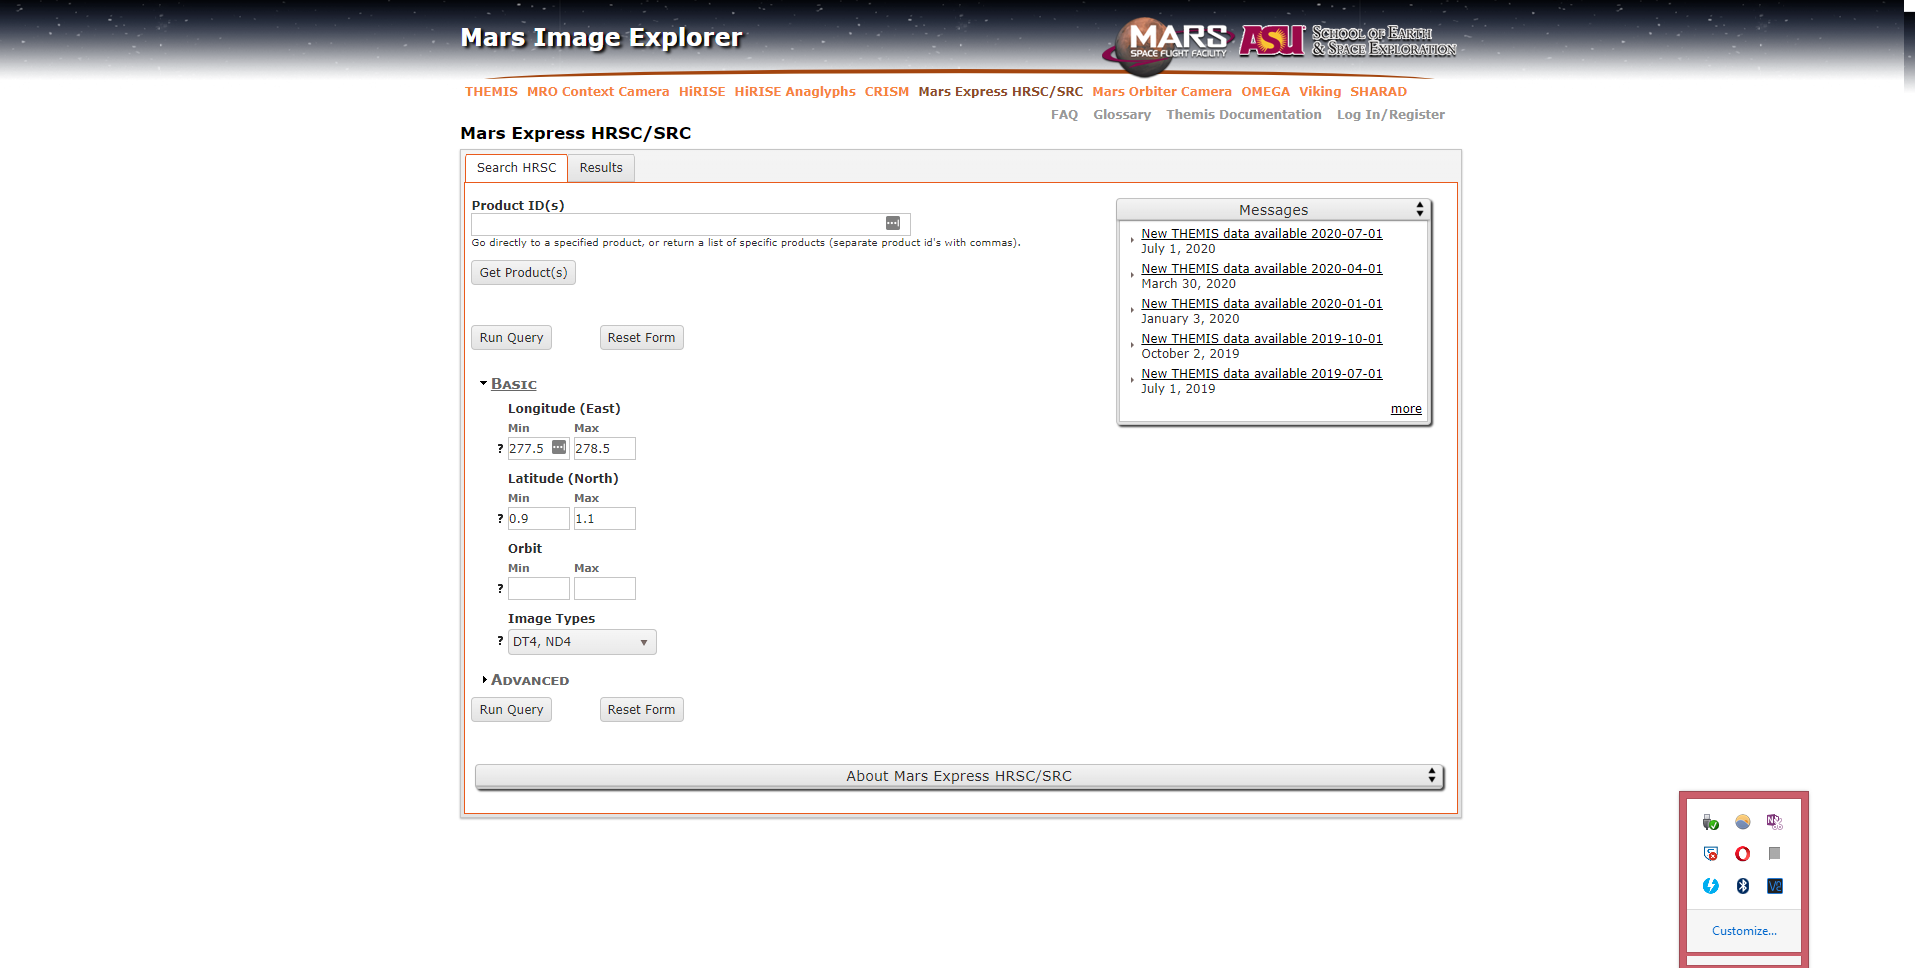The image size is (1915, 968).
Task: Open Themis Documentation
Action: [x=1244, y=115]
